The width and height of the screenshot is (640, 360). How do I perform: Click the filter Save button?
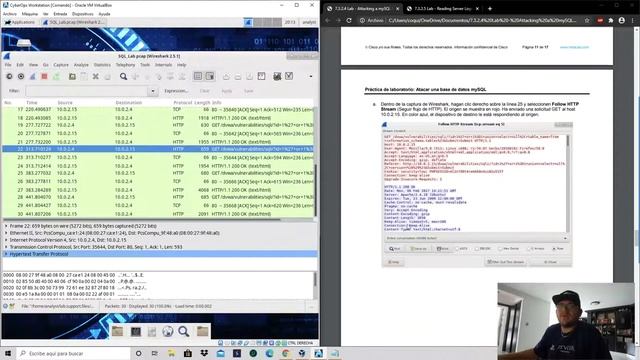click(x=249, y=91)
